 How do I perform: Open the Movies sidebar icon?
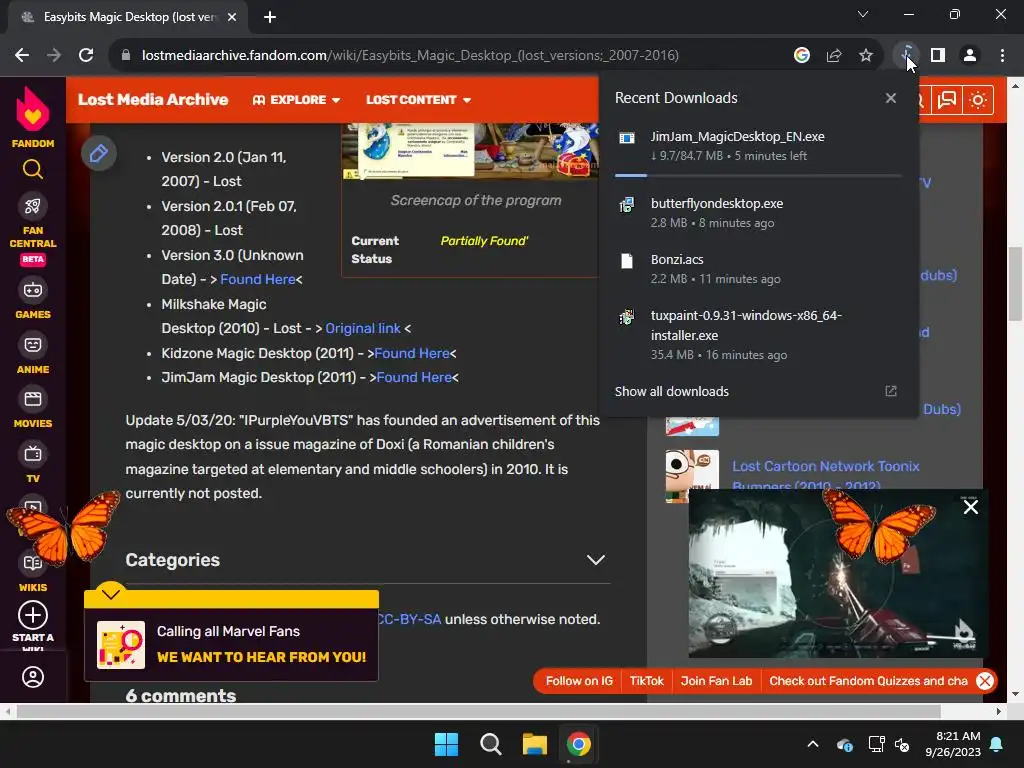coord(33,399)
